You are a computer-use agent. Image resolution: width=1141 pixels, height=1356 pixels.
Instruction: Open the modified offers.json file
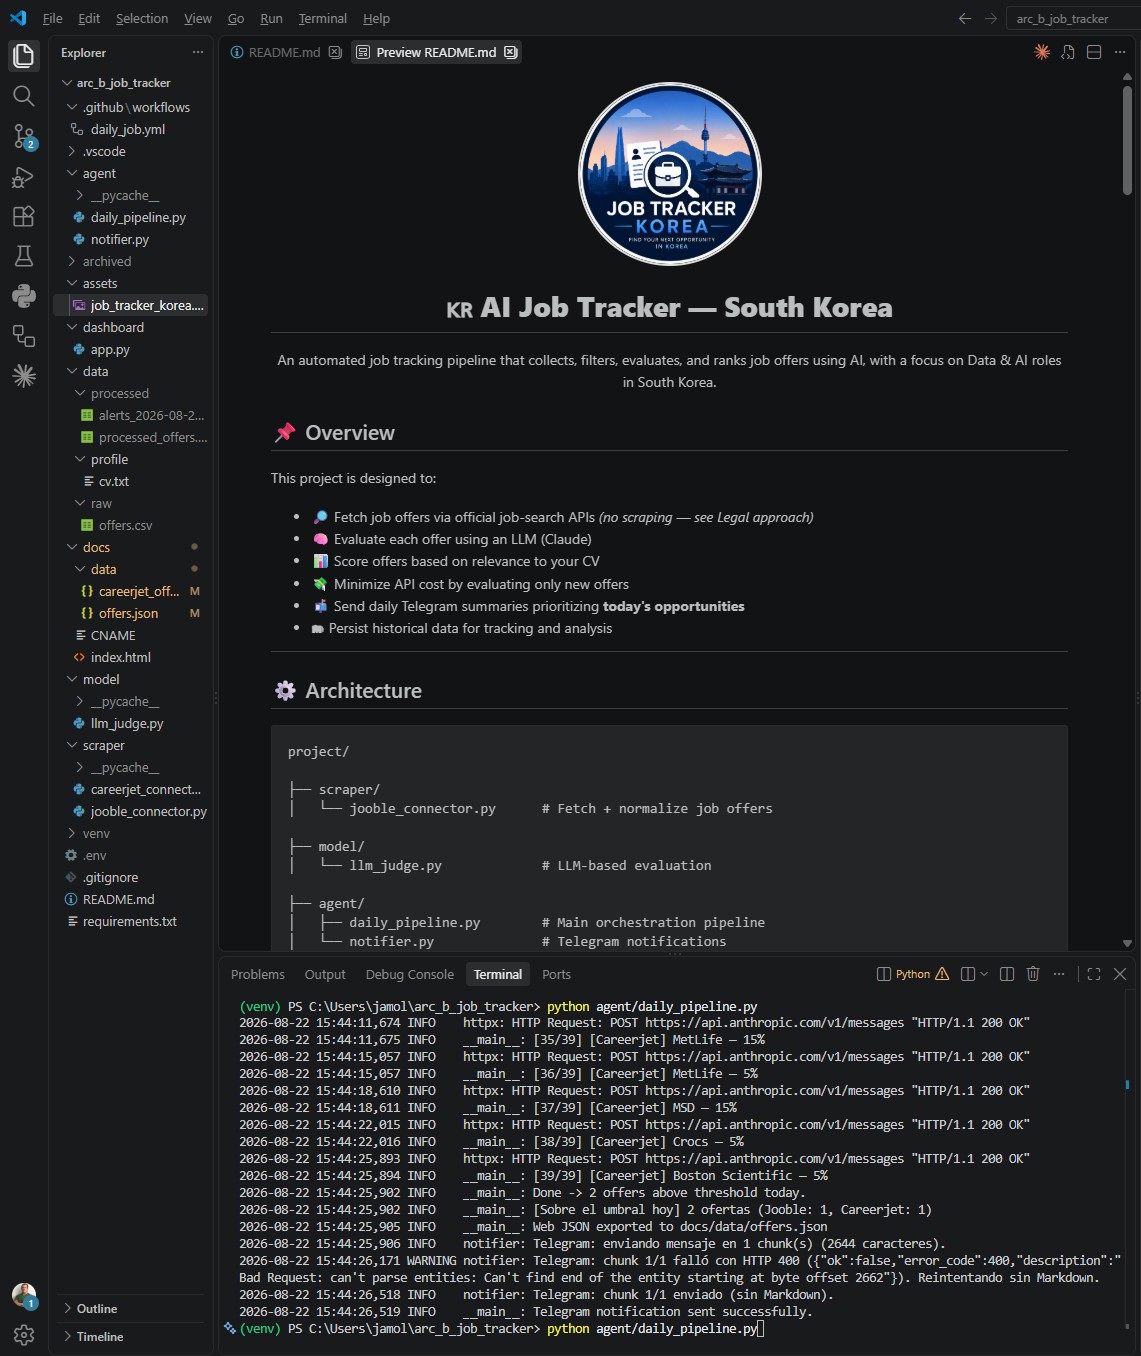pos(128,613)
